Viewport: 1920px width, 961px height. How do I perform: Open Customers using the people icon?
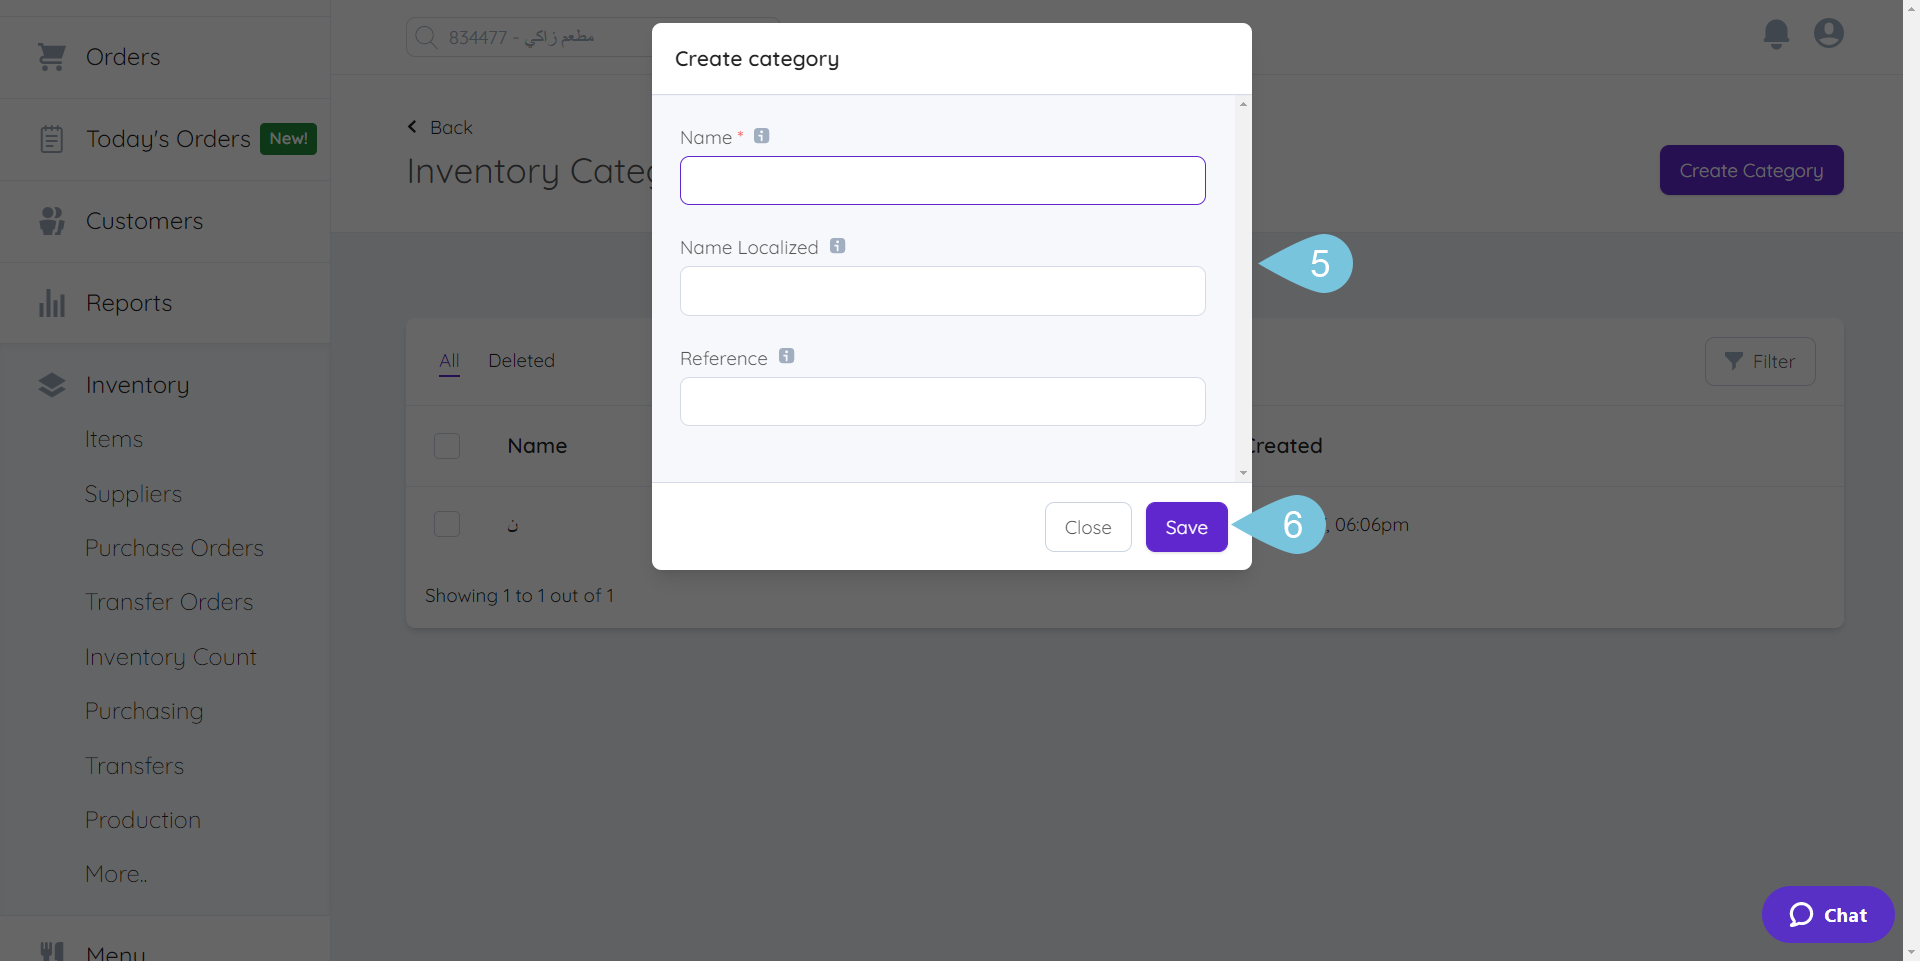point(51,220)
